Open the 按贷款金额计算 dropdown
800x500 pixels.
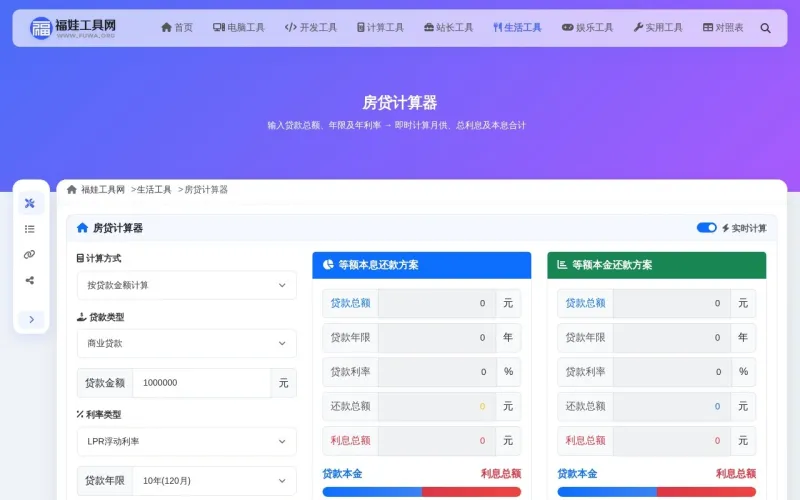click(x=187, y=285)
